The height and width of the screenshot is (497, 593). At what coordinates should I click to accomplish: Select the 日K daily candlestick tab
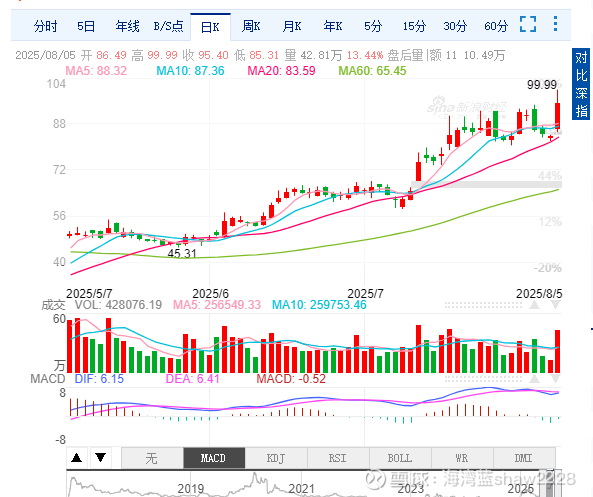click(210, 27)
